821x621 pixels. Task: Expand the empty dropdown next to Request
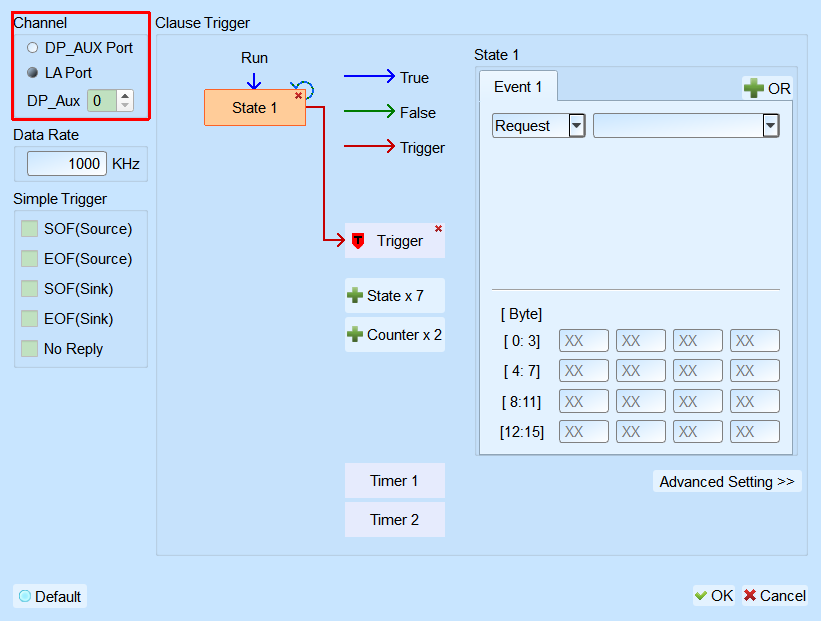770,126
